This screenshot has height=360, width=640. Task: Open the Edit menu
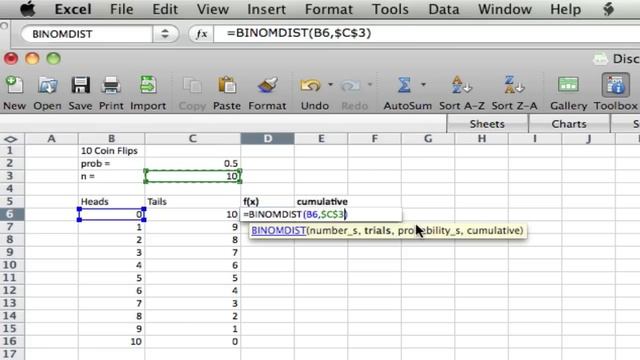(x=165, y=9)
